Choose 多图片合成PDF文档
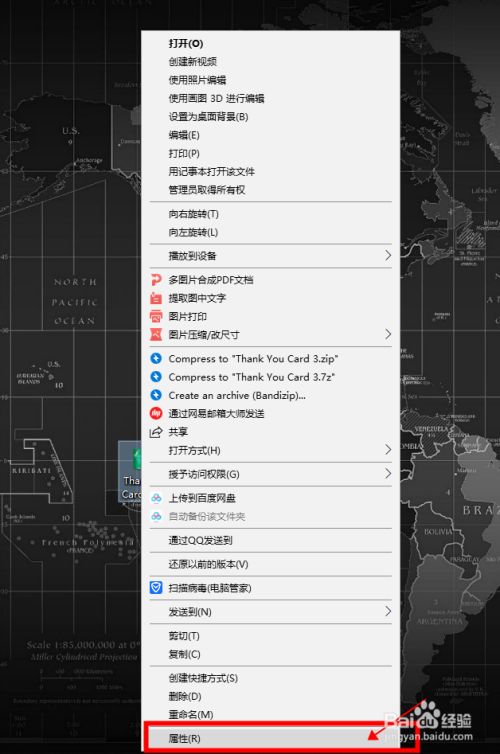 click(271, 280)
